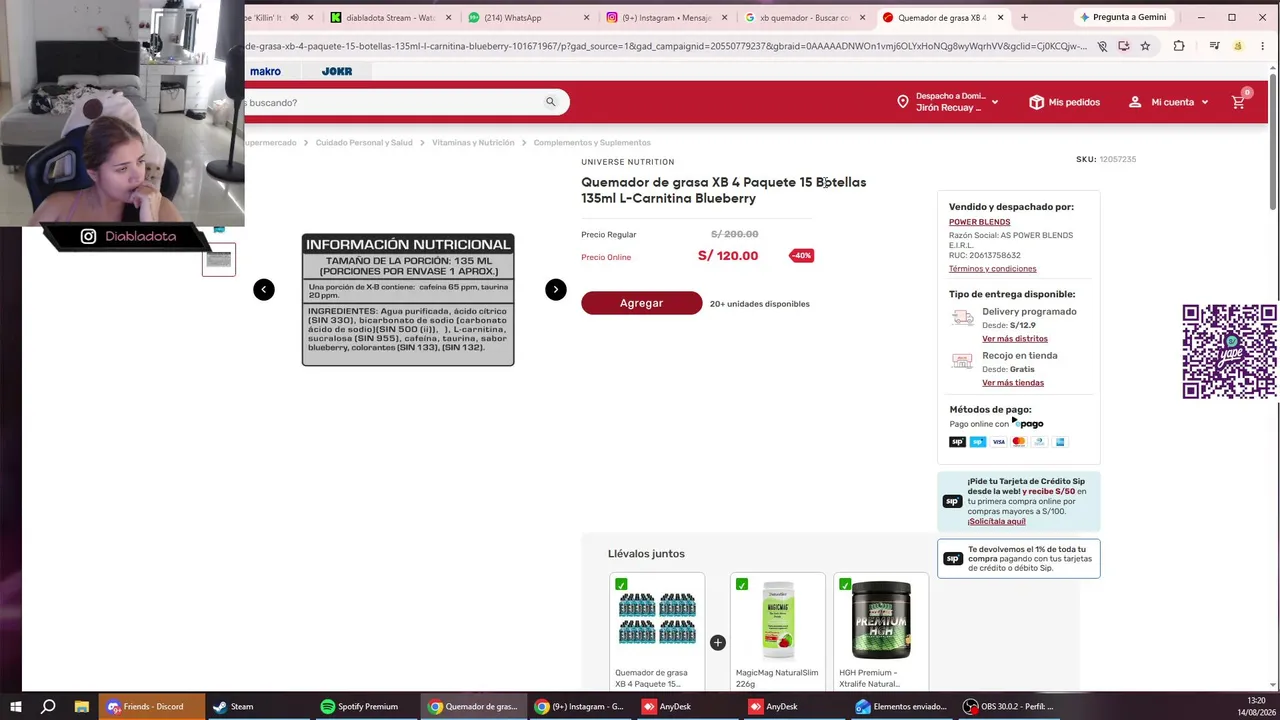
Task: Open Mis pedidos link
Action: pos(1074,102)
